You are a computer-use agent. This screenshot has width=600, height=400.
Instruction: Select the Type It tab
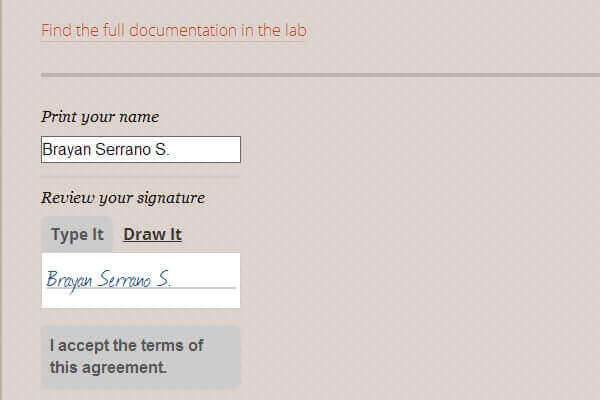(77, 235)
